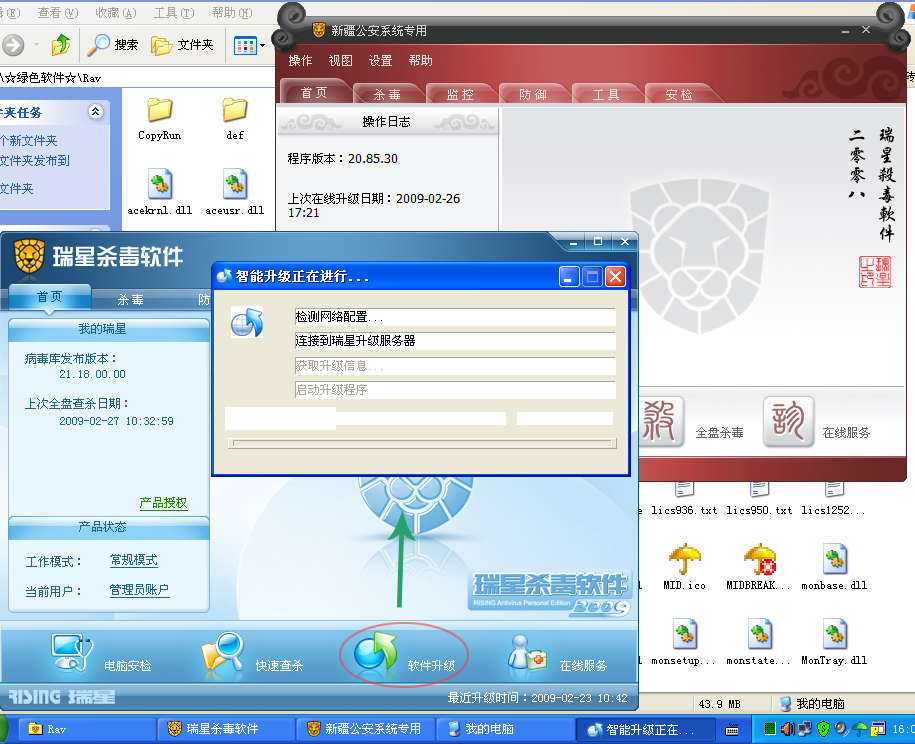This screenshot has width=915, height=744.
Task: Click the 搜索 search toolbar button
Action: (113, 44)
